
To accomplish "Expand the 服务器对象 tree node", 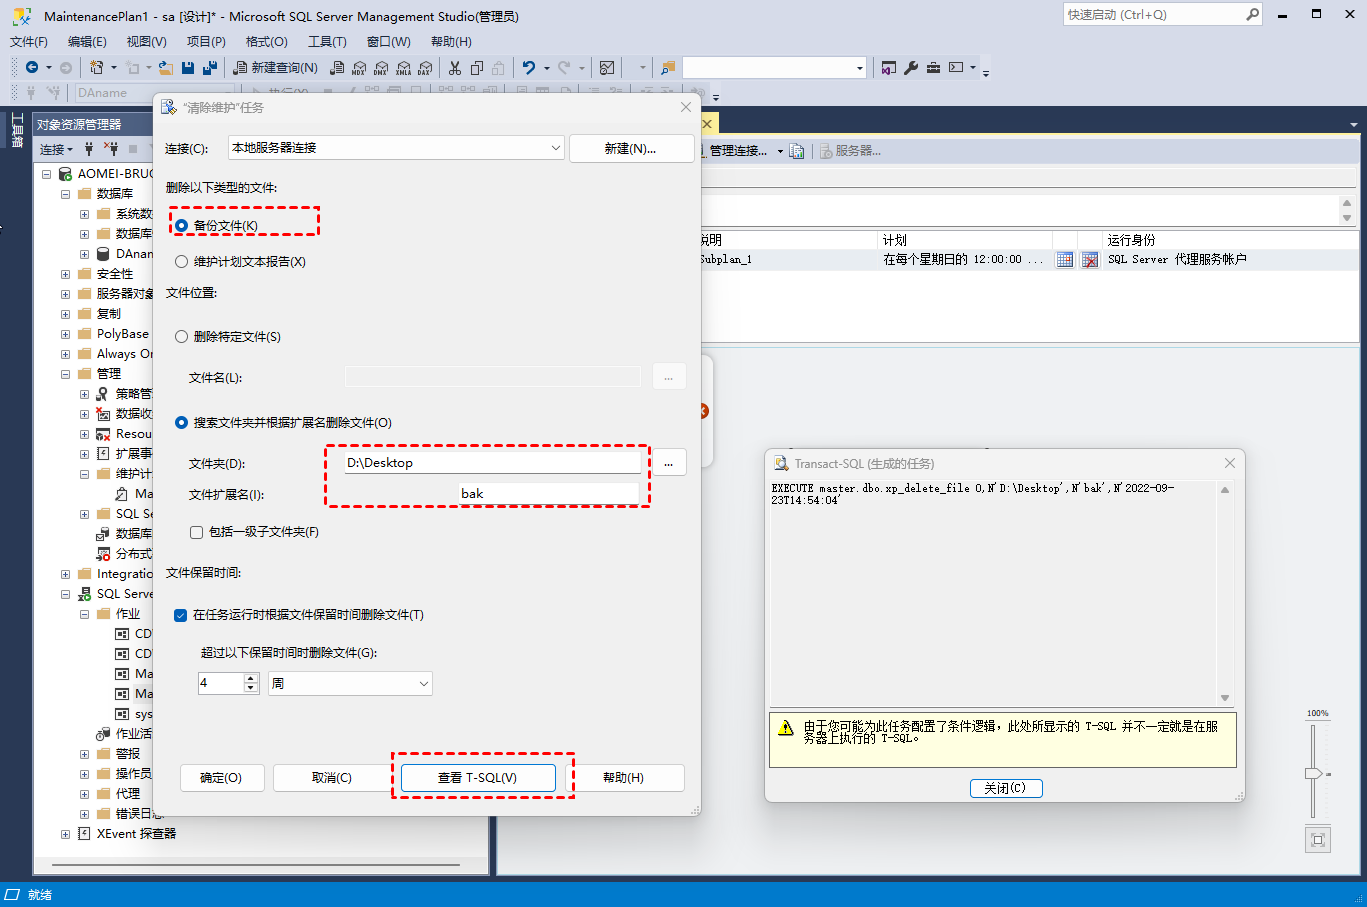I will pyautogui.click(x=65, y=294).
